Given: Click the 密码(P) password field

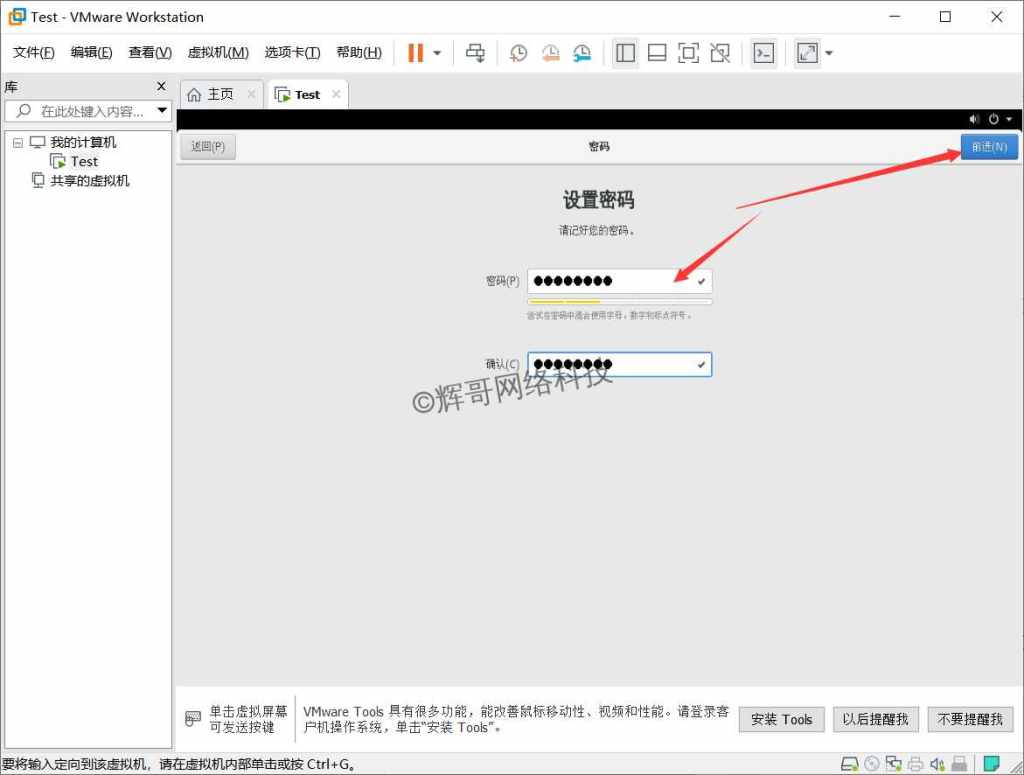Looking at the screenshot, I should 619,281.
